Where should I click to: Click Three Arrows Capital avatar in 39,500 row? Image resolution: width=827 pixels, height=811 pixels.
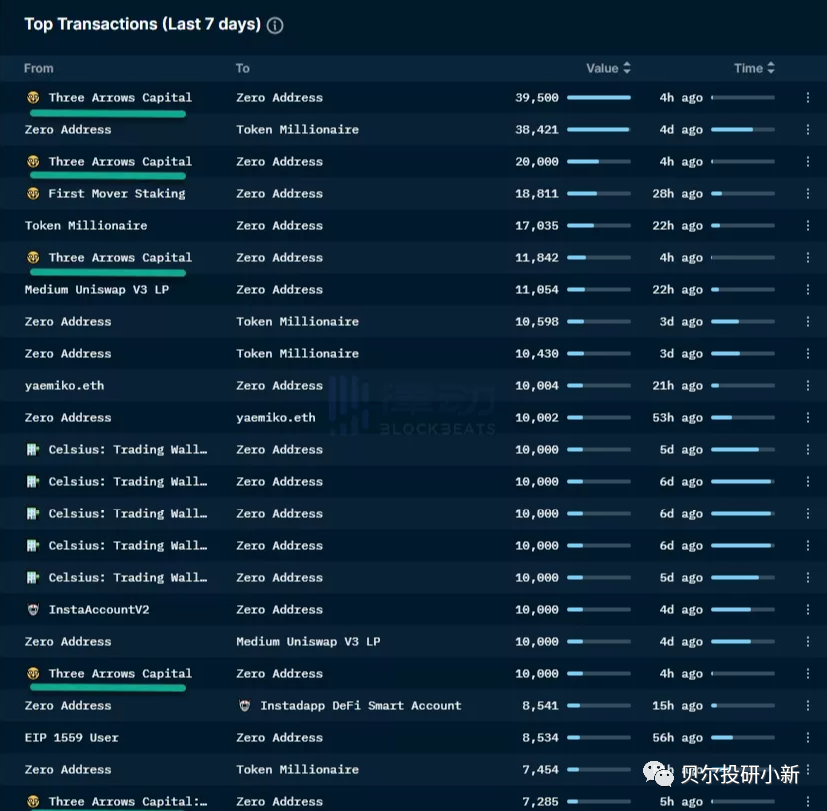[33, 98]
